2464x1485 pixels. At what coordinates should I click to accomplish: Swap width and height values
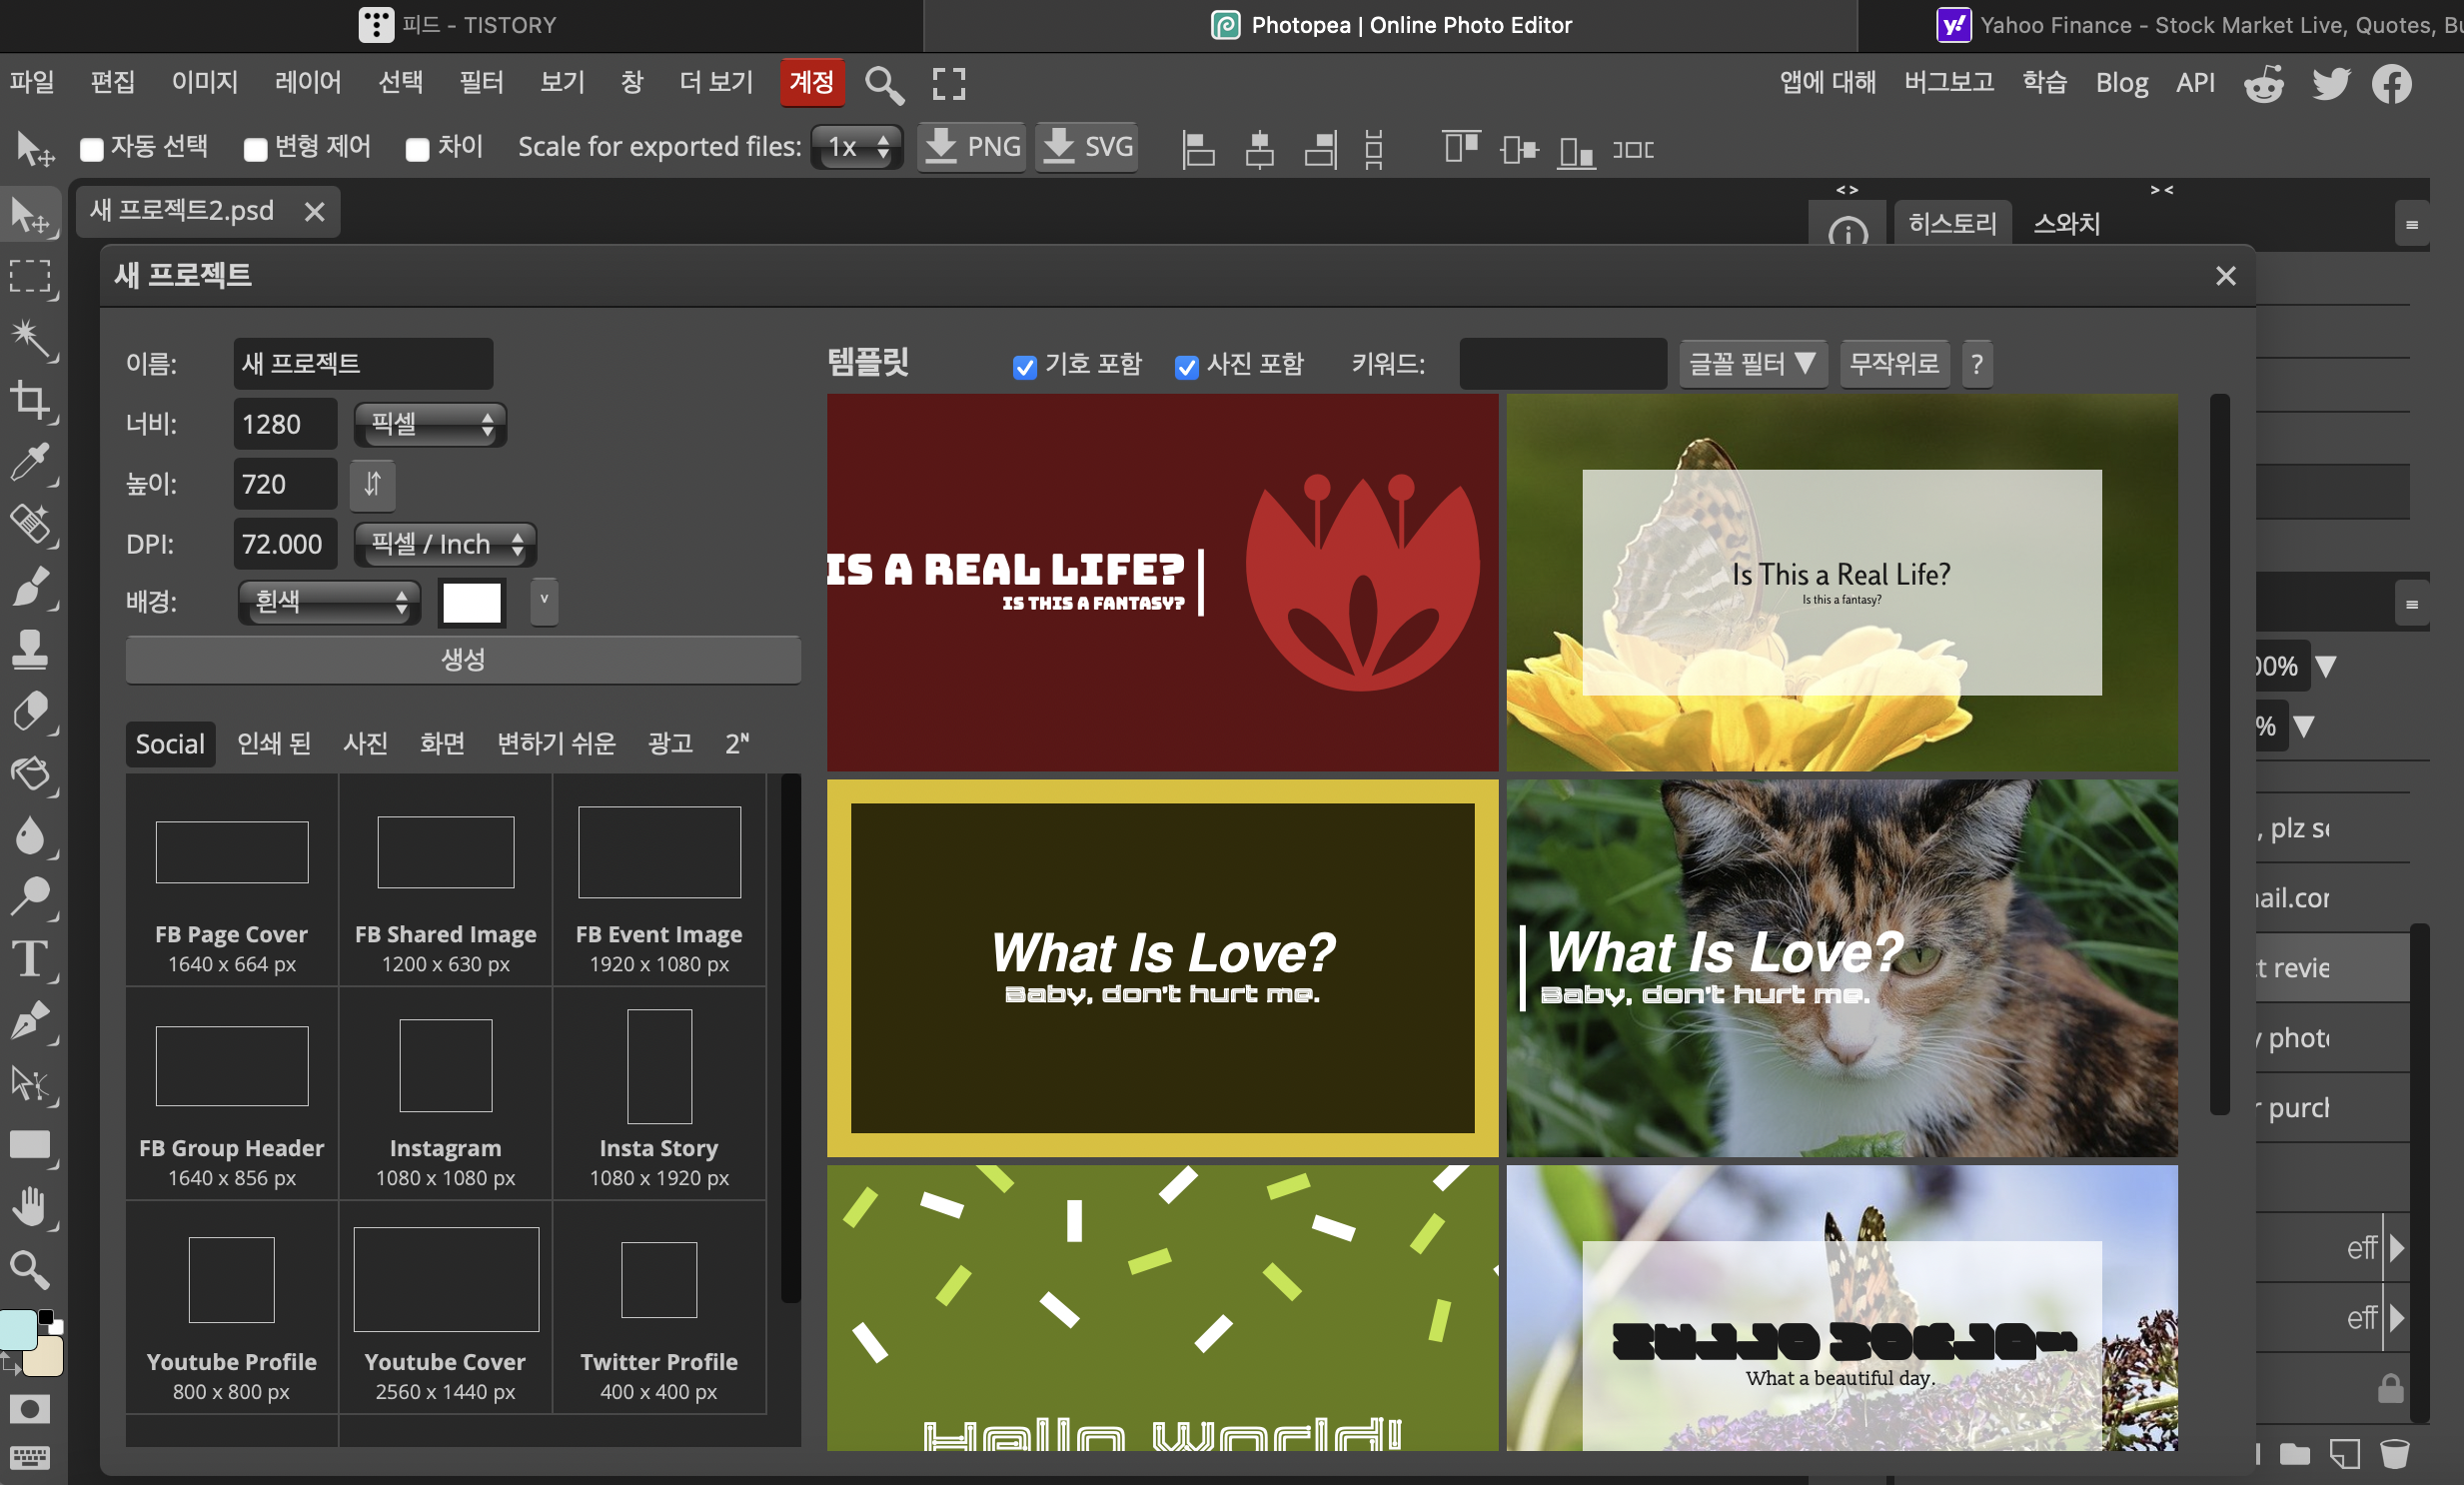pos(372,485)
